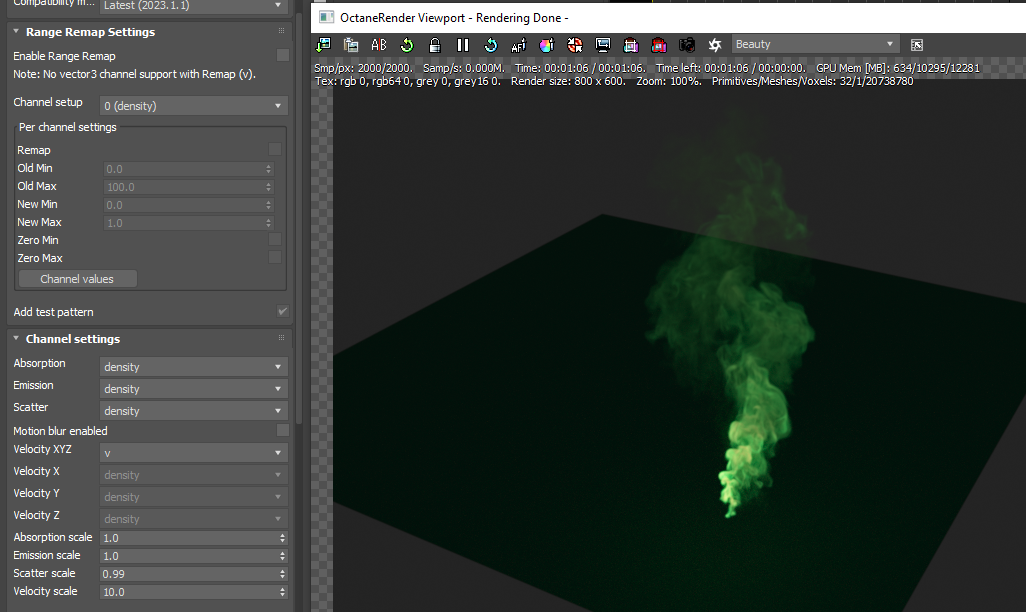
Task: Click the Scatter scale 0.99 field
Action: point(189,574)
